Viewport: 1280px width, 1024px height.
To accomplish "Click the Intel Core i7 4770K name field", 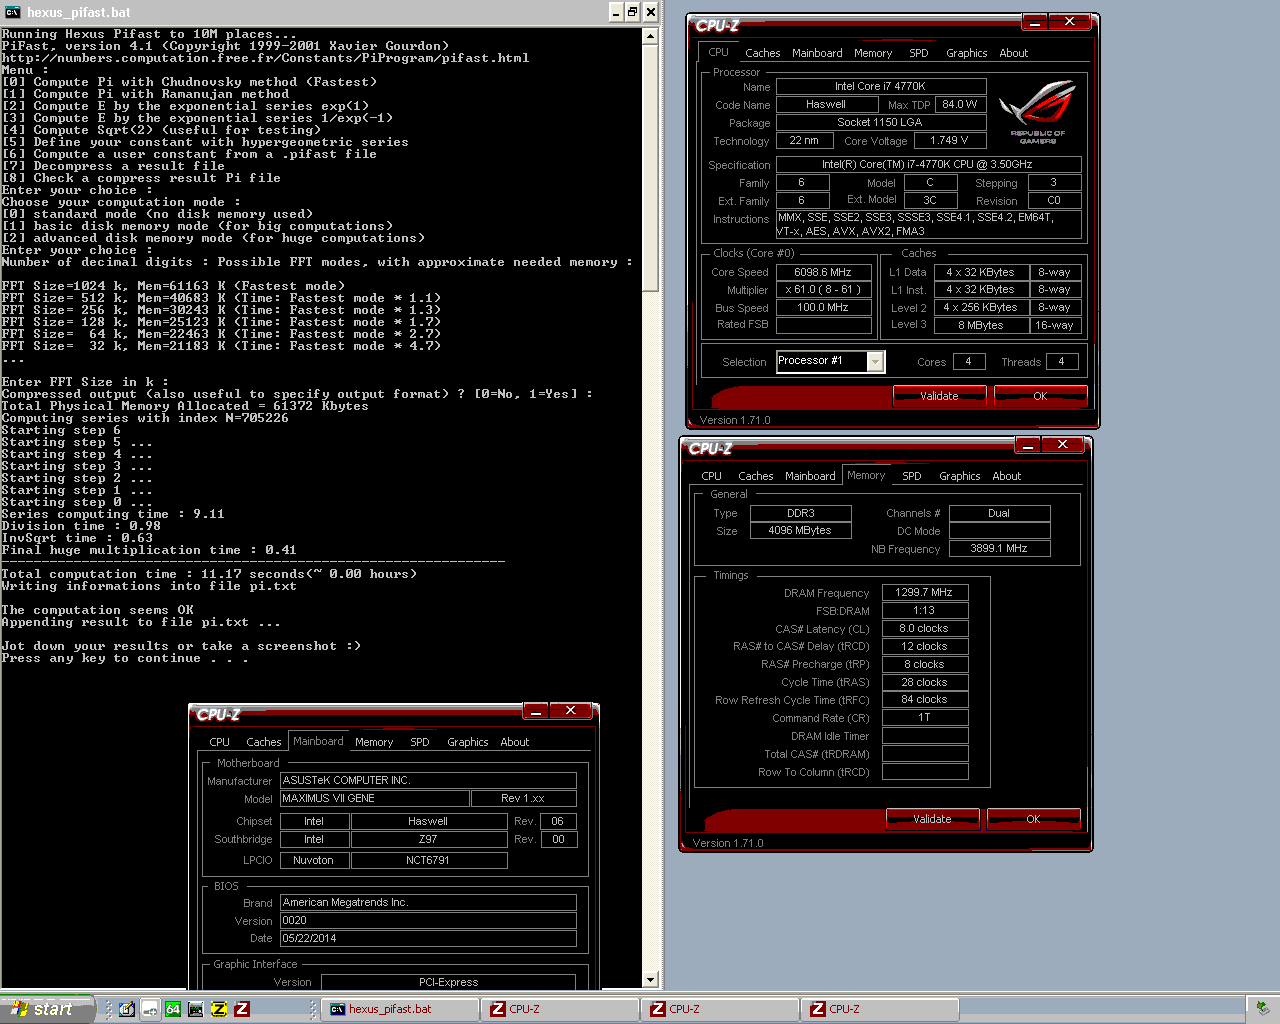I will (881, 86).
